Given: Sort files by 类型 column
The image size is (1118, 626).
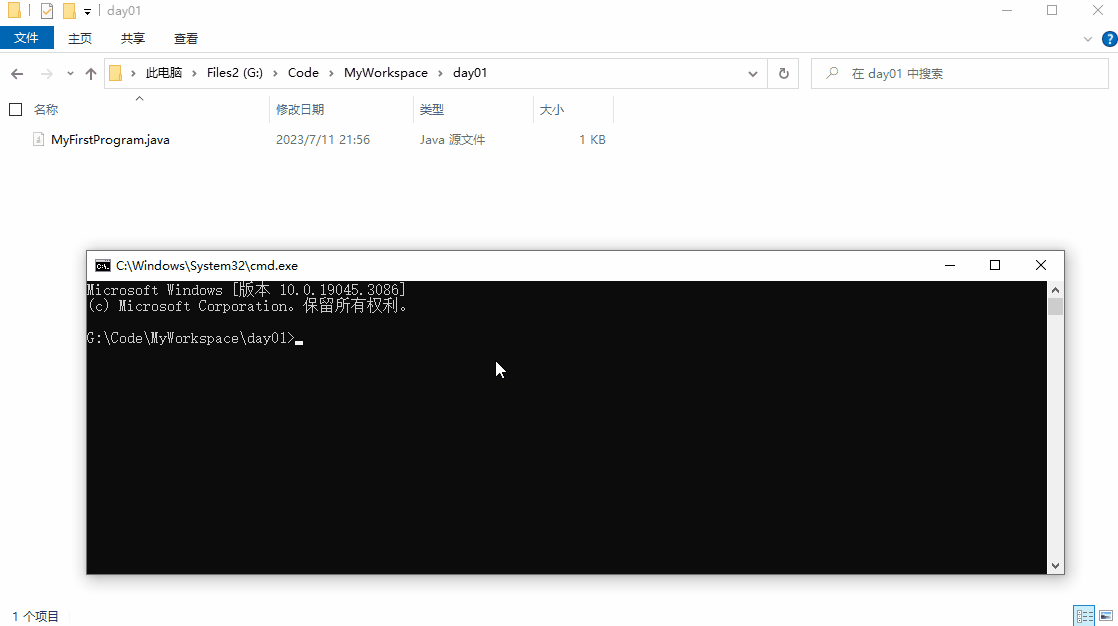Looking at the screenshot, I should click(x=431, y=110).
